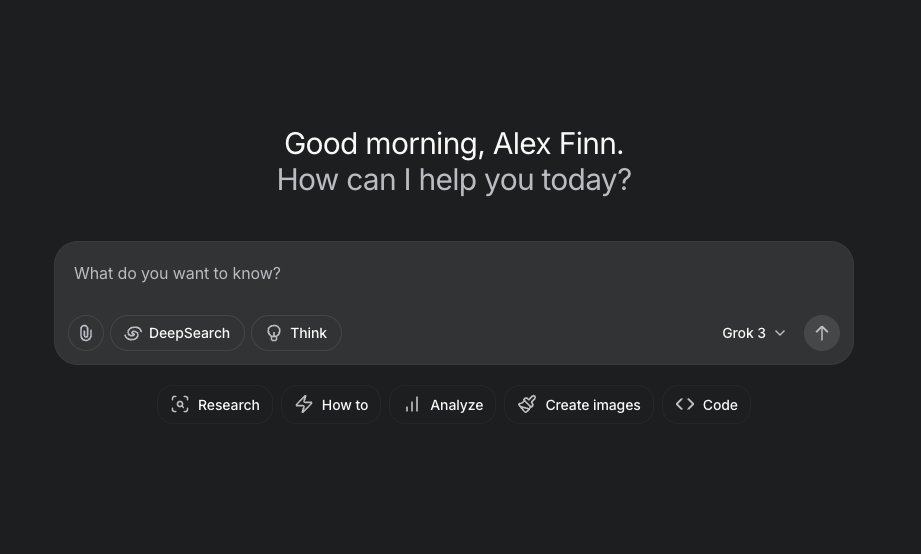Expand the chevron next to Grok 3
The width and height of the screenshot is (921, 554).
coord(780,333)
